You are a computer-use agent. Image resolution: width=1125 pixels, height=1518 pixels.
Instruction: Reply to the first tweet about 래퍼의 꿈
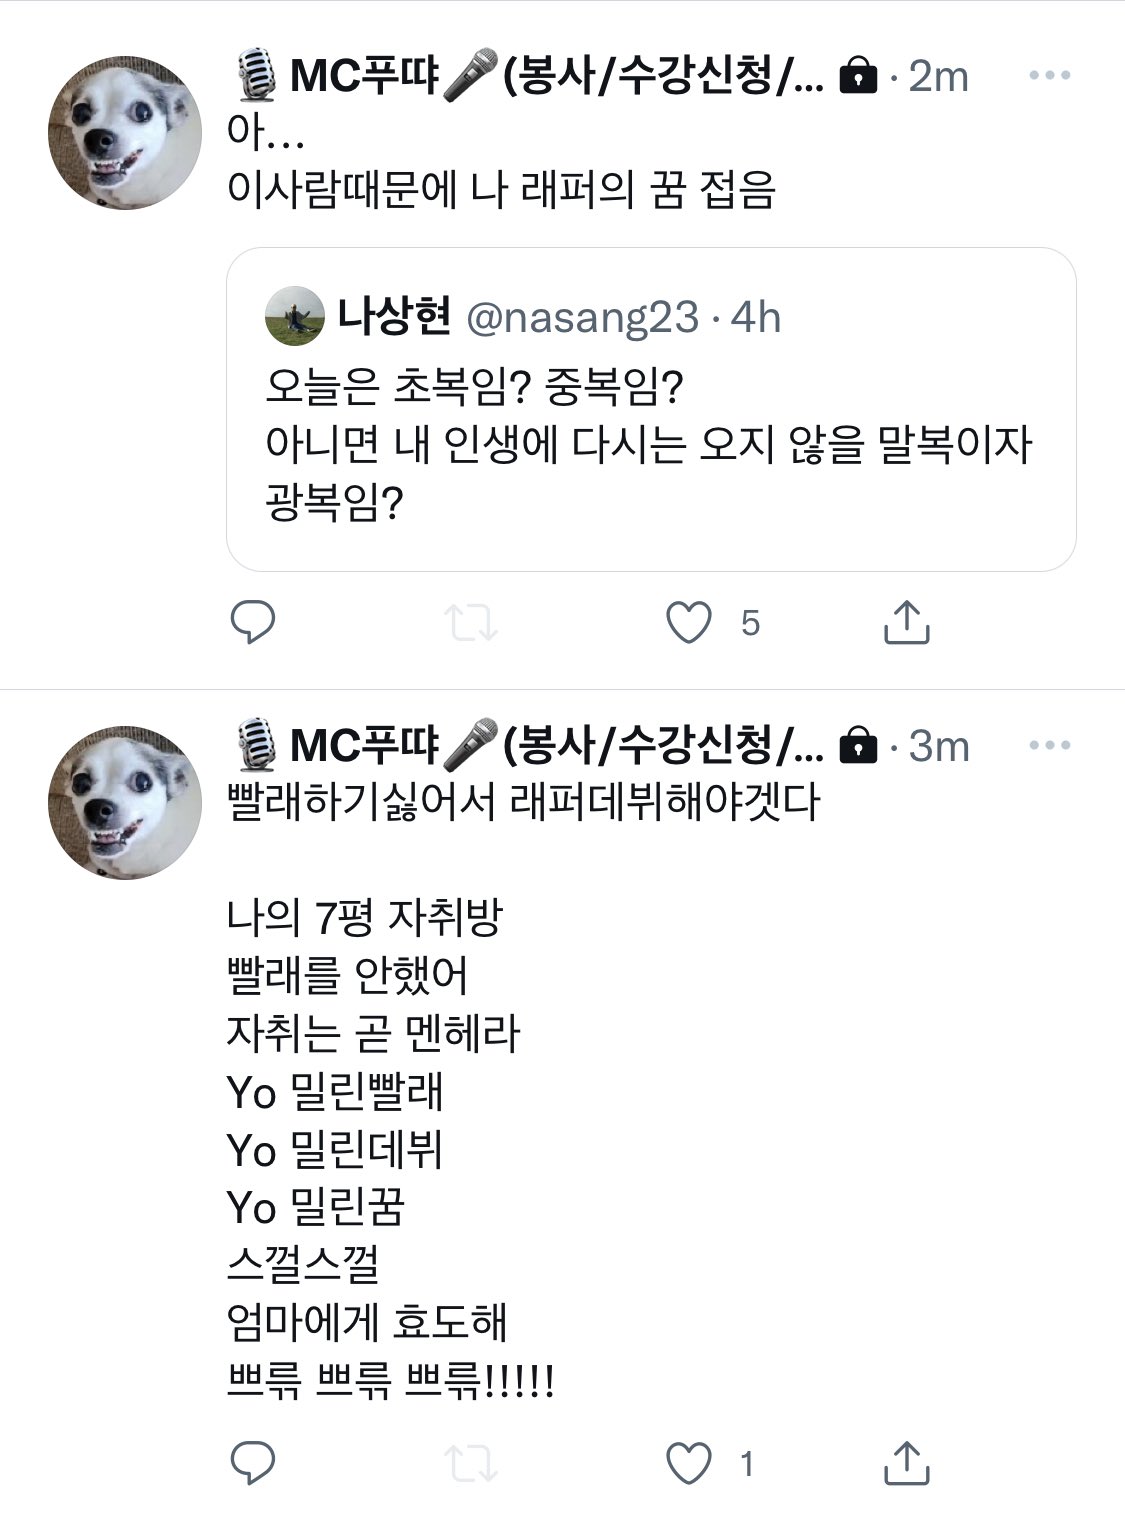[253, 622]
